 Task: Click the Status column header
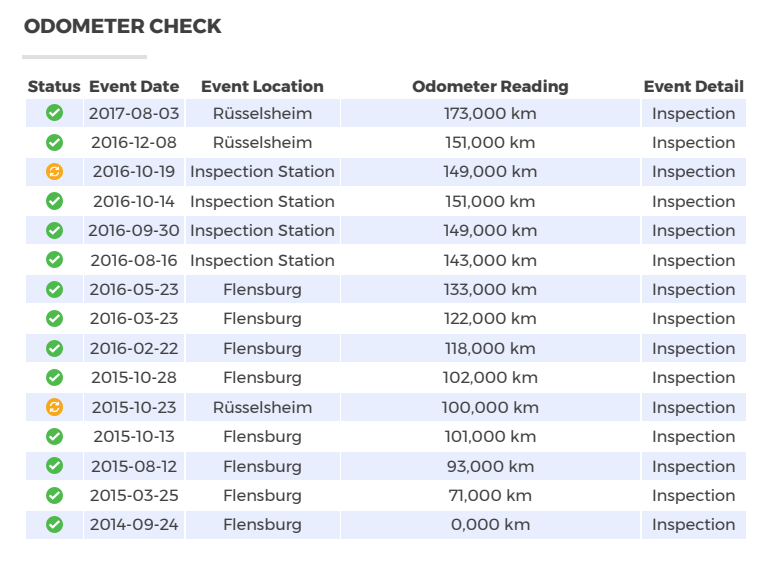[x=54, y=86]
